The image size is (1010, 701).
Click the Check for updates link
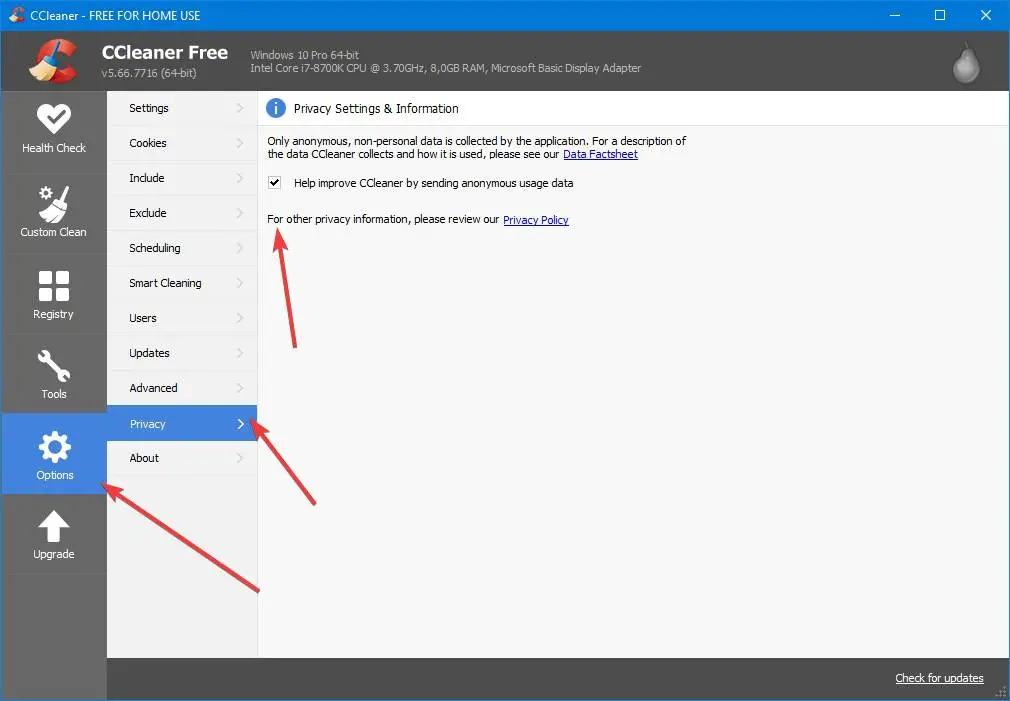939,678
